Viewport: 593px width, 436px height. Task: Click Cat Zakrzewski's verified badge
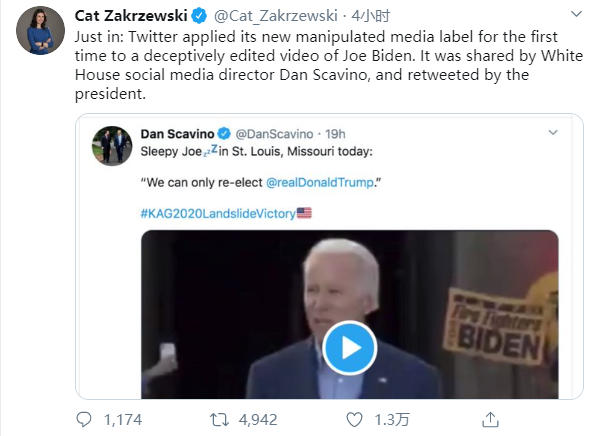point(199,16)
